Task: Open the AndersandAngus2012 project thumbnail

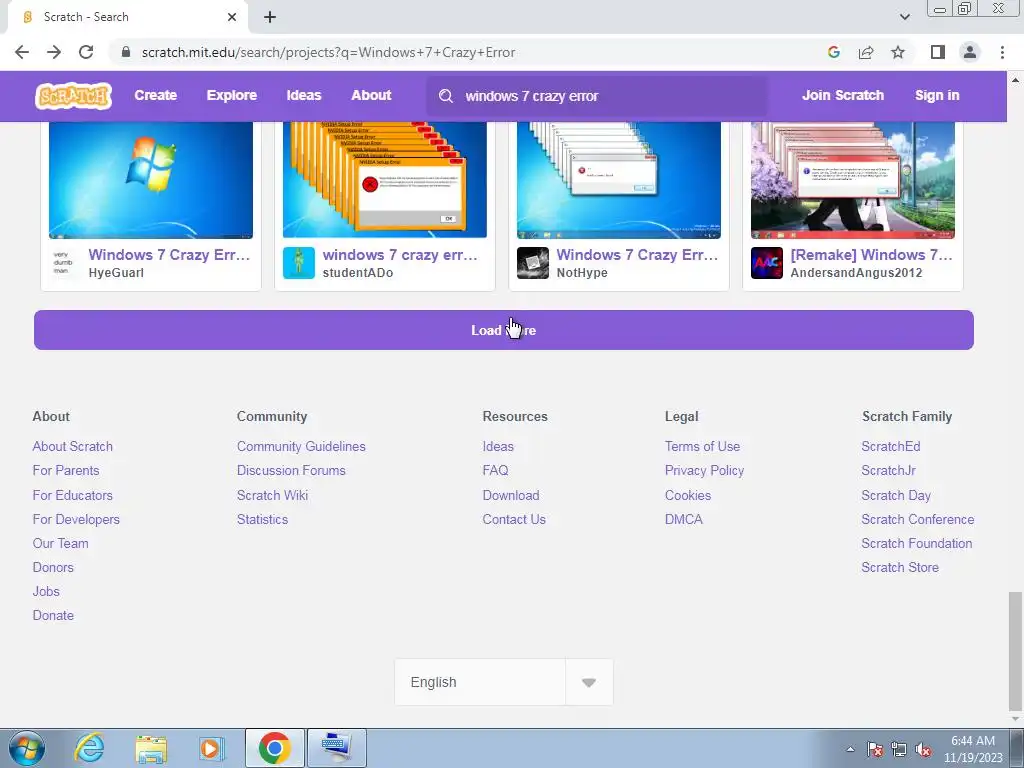Action: click(x=853, y=180)
